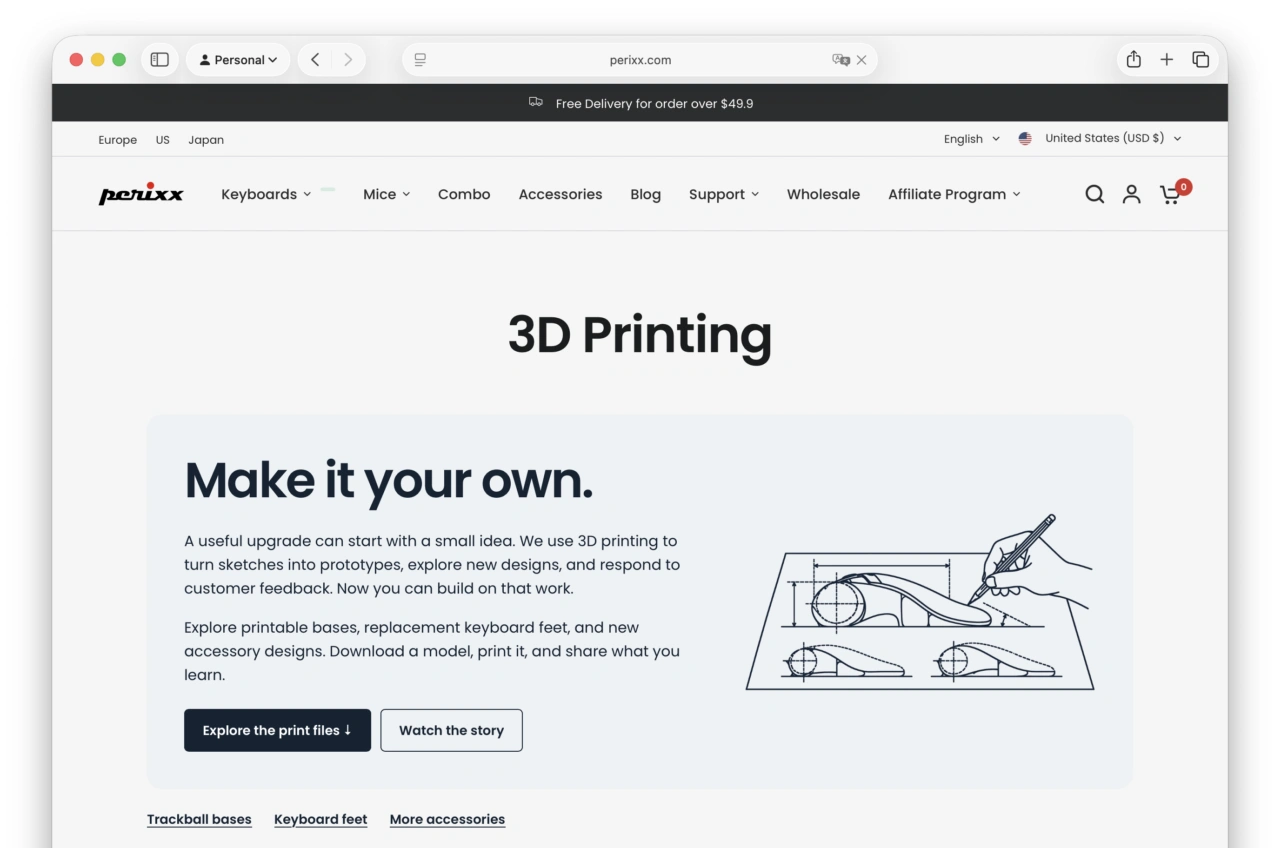Open the Share icon in Safari toolbar
The width and height of the screenshot is (1280, 848).
(x=1133, y=60)
